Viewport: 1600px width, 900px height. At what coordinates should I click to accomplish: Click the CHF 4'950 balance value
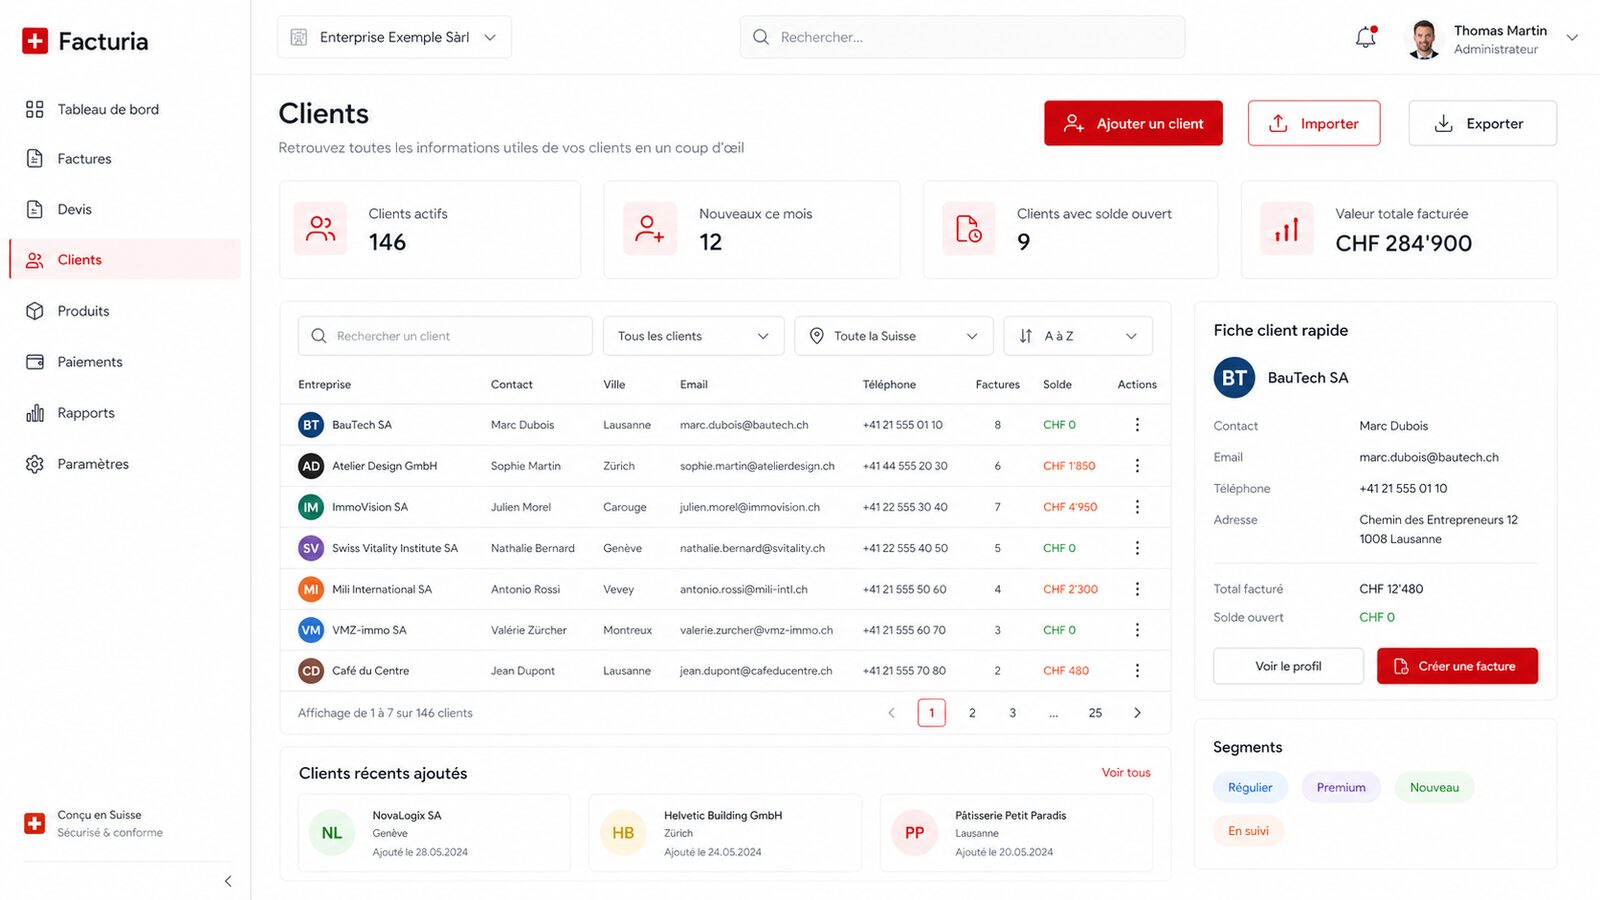click(x=1070, y=507)
